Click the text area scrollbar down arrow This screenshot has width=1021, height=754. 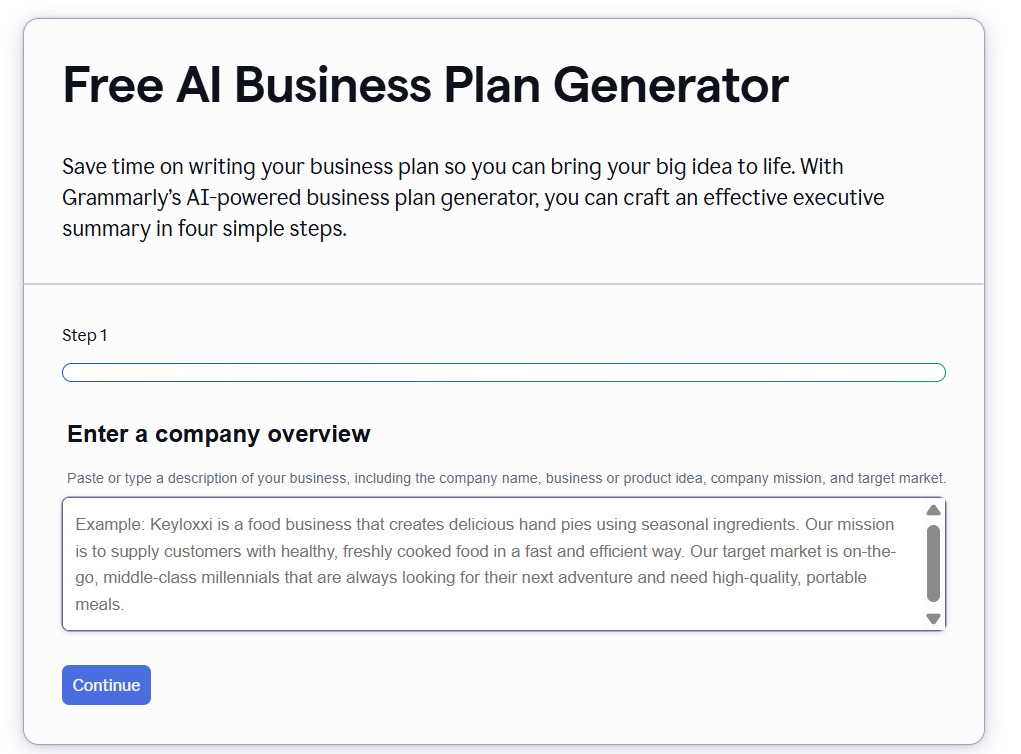[x=933, y=619]
